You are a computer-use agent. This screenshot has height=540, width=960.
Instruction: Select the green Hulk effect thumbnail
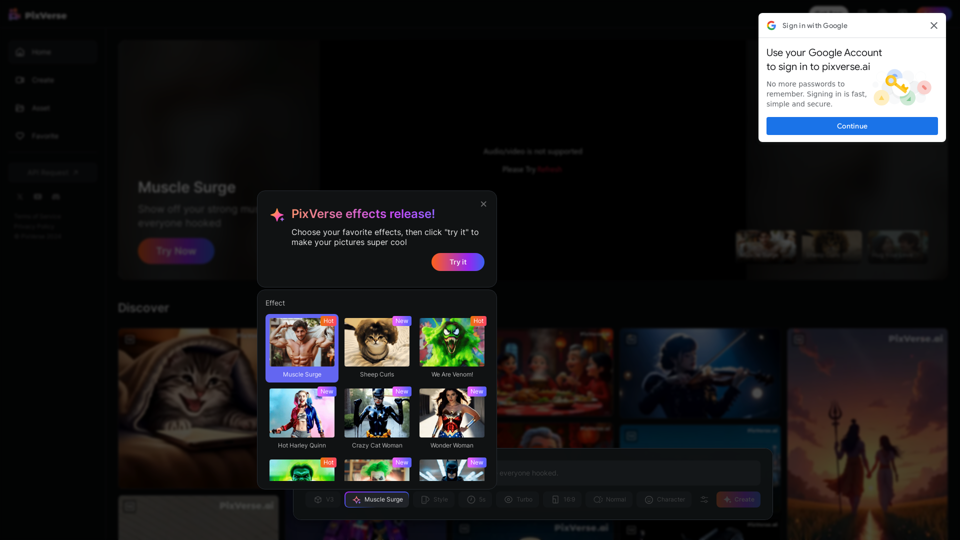(302, 470)
